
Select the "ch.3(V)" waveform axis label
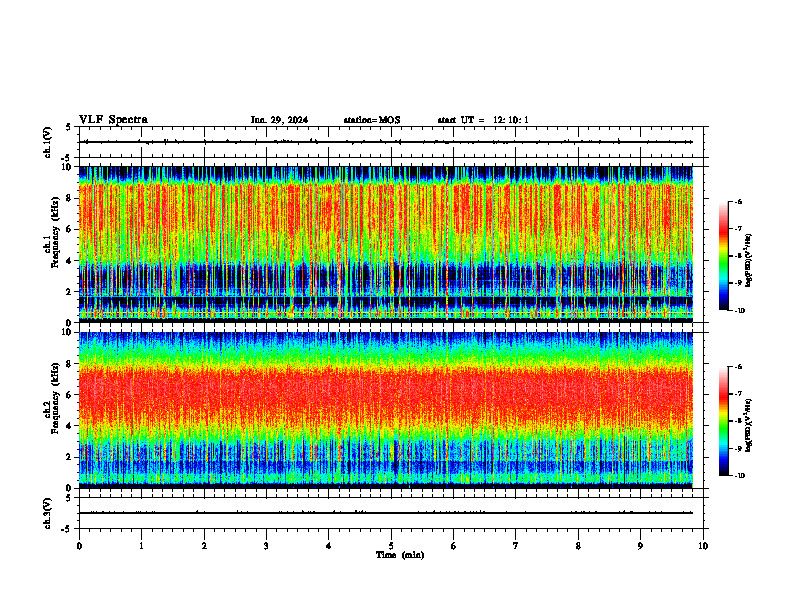pos(47,513)
